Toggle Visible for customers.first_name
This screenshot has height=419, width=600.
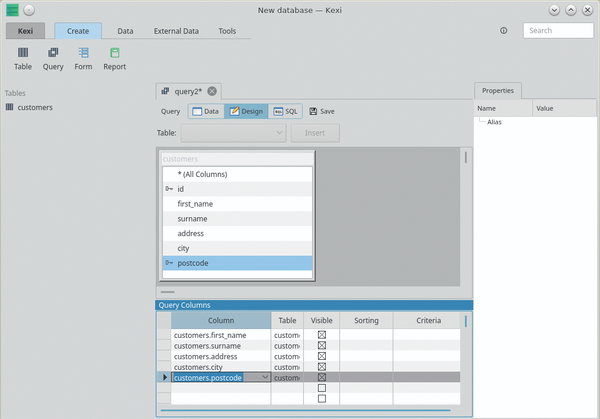[322, 335]
